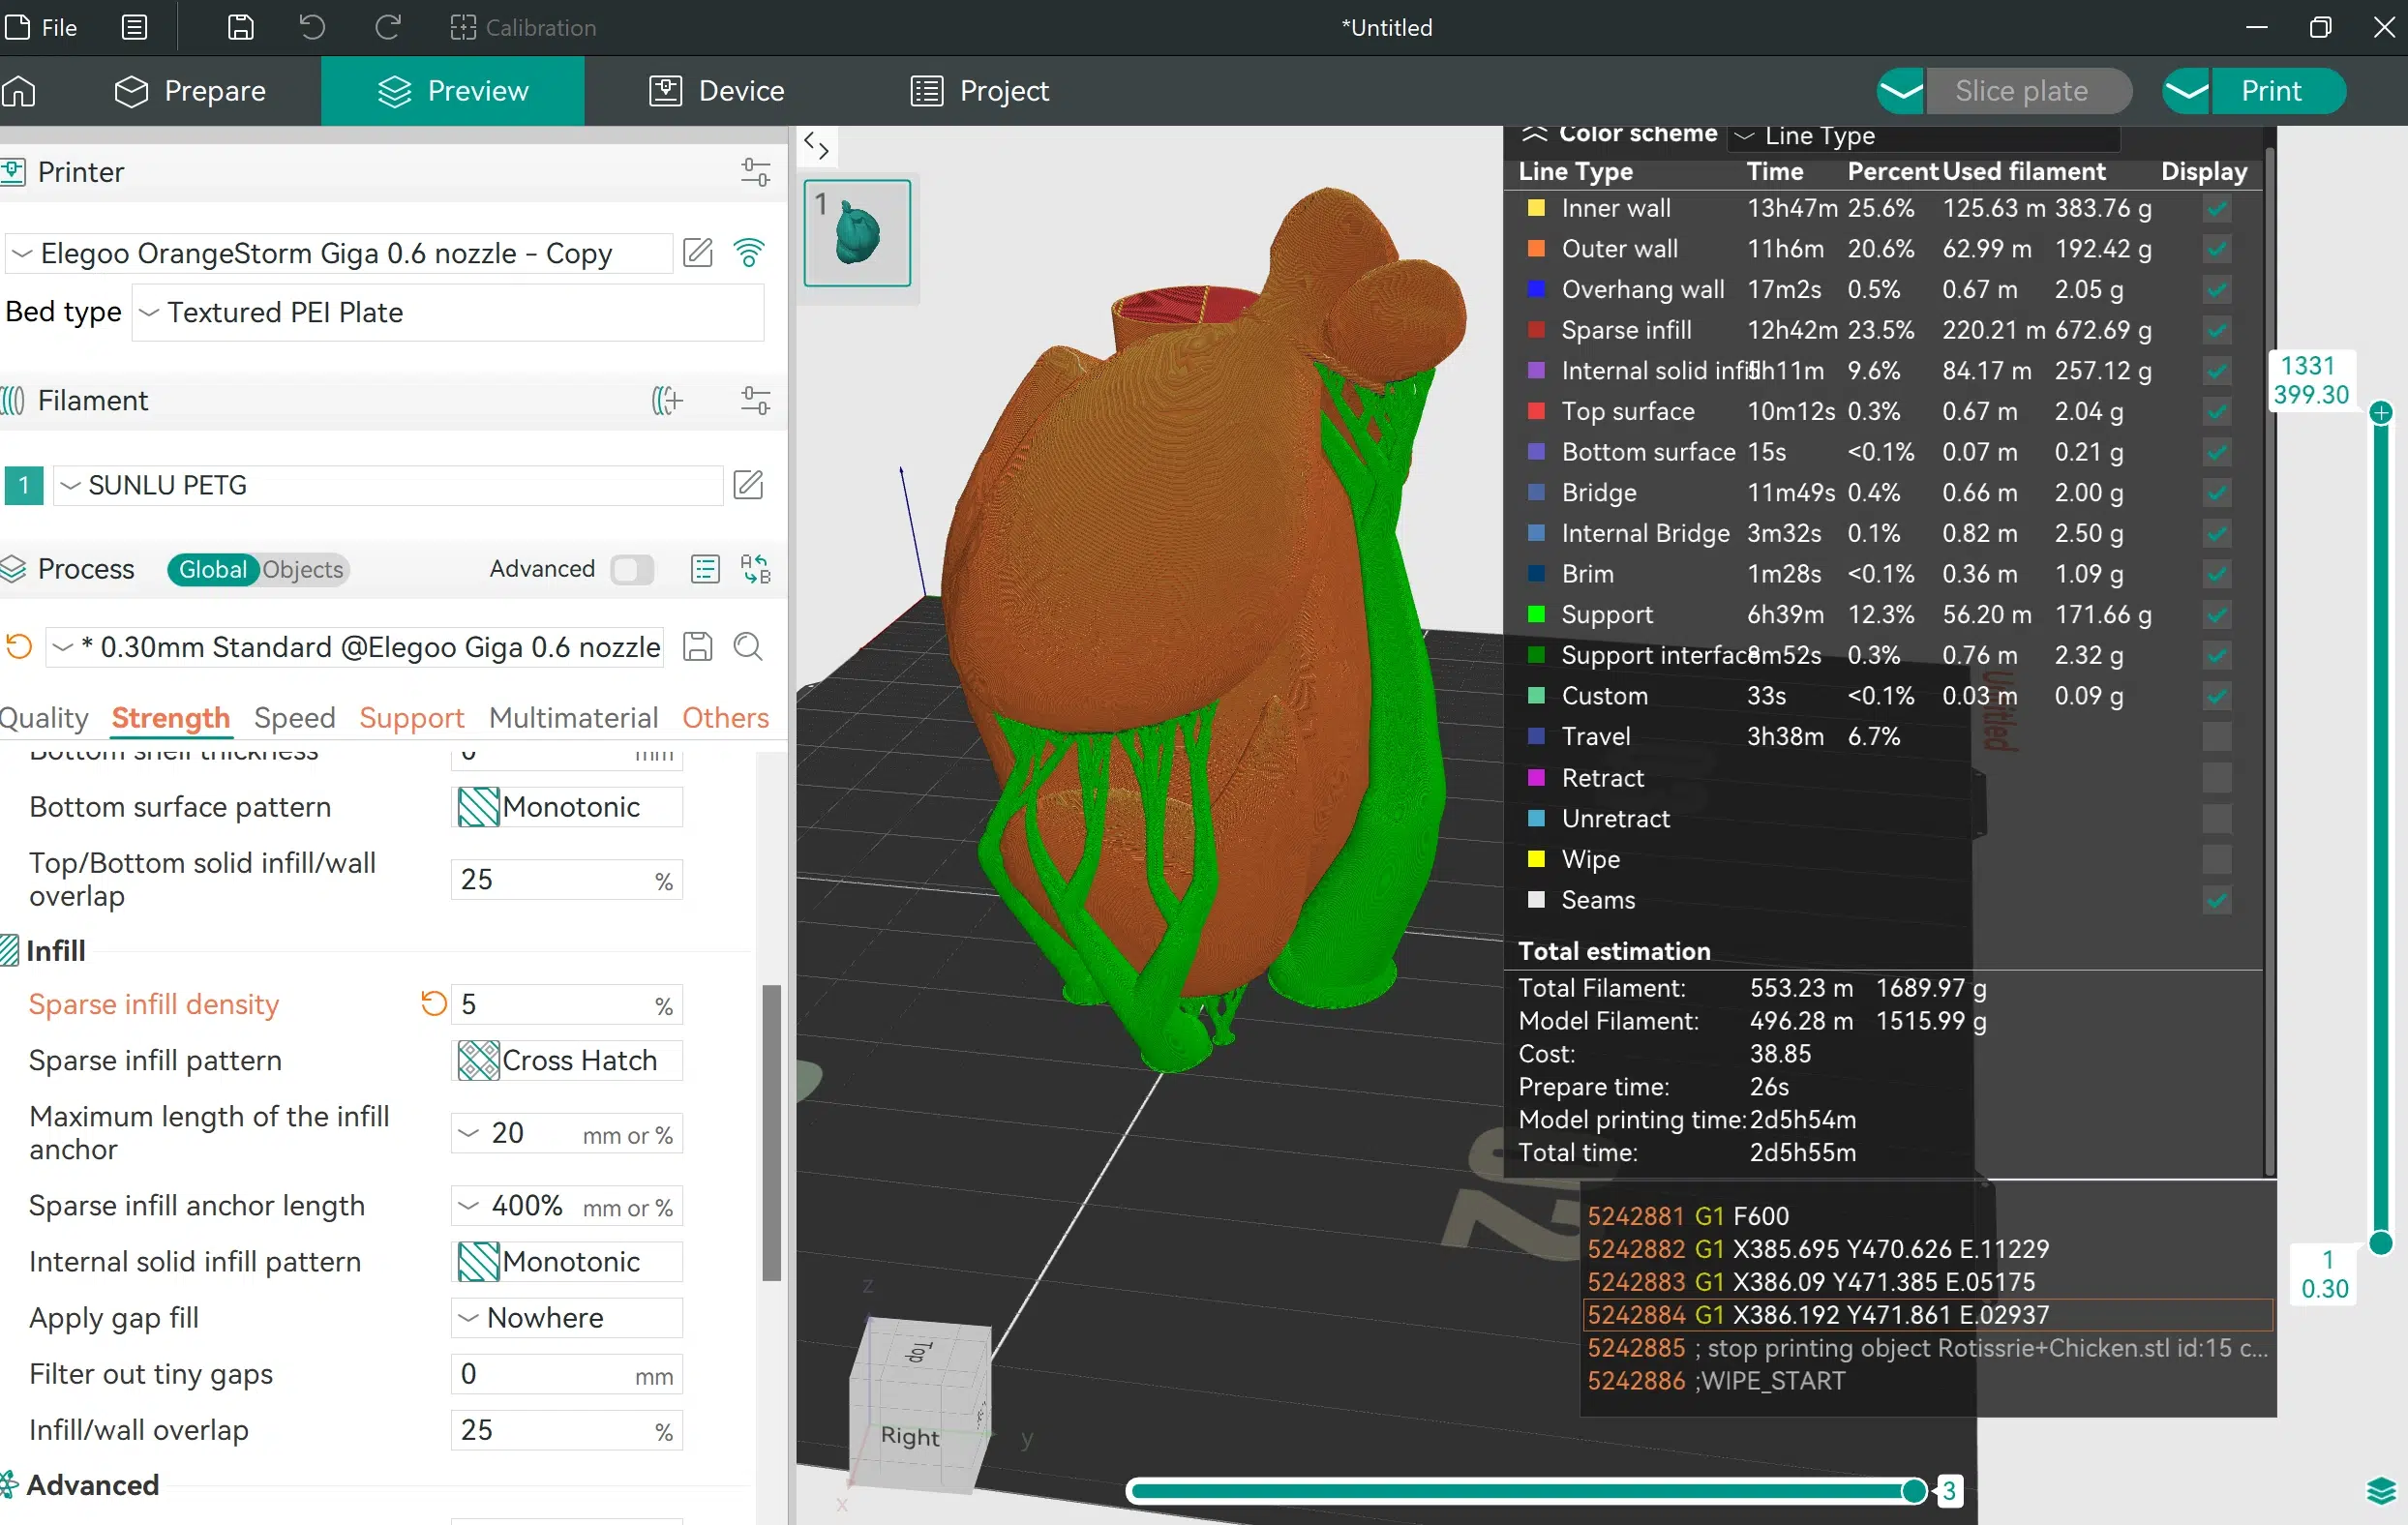The width and height of the screenshot is (2408, 1525).
Task: Open Sparse infill pattern dropdown
Action: [566, 1060]
